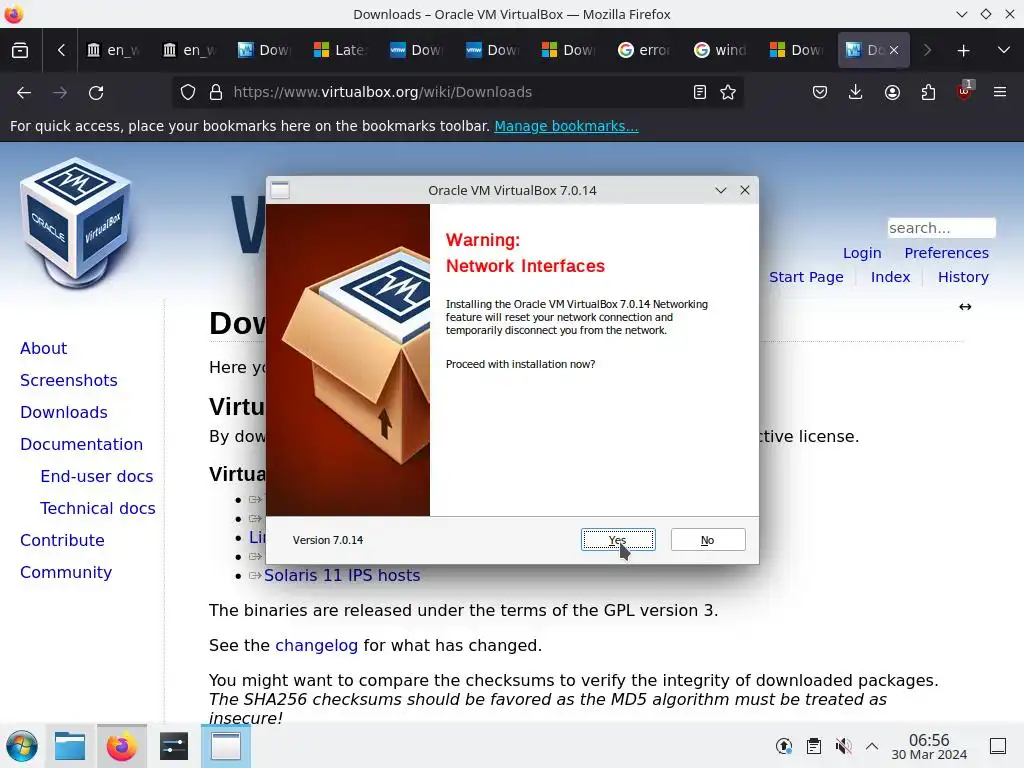Open the changelog link

click(317, 645)
